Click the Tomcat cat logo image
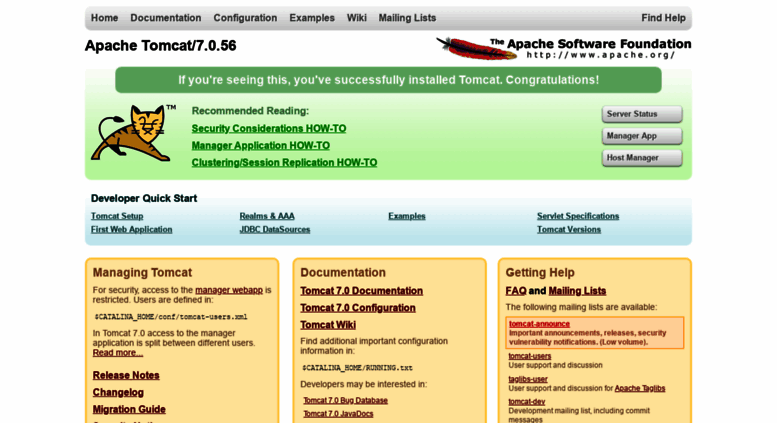This screenshot has height=423, width=777. (x=133, y=132)
